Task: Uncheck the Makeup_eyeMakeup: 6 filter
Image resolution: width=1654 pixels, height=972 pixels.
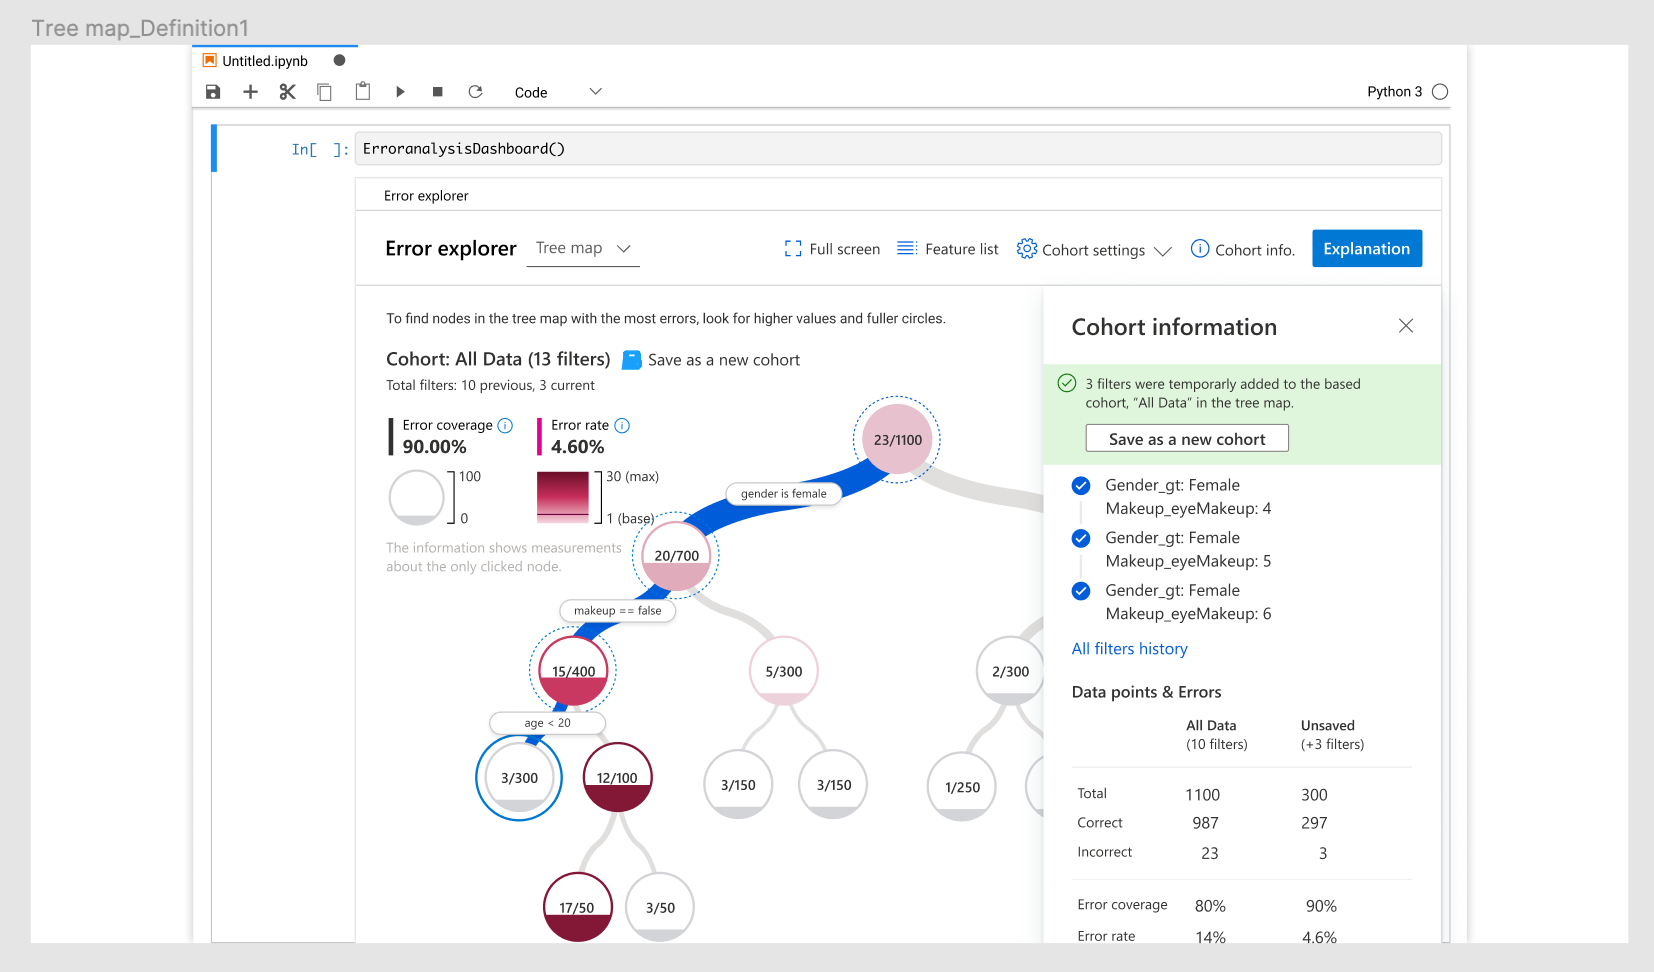Action: (x=1081, y=591)
